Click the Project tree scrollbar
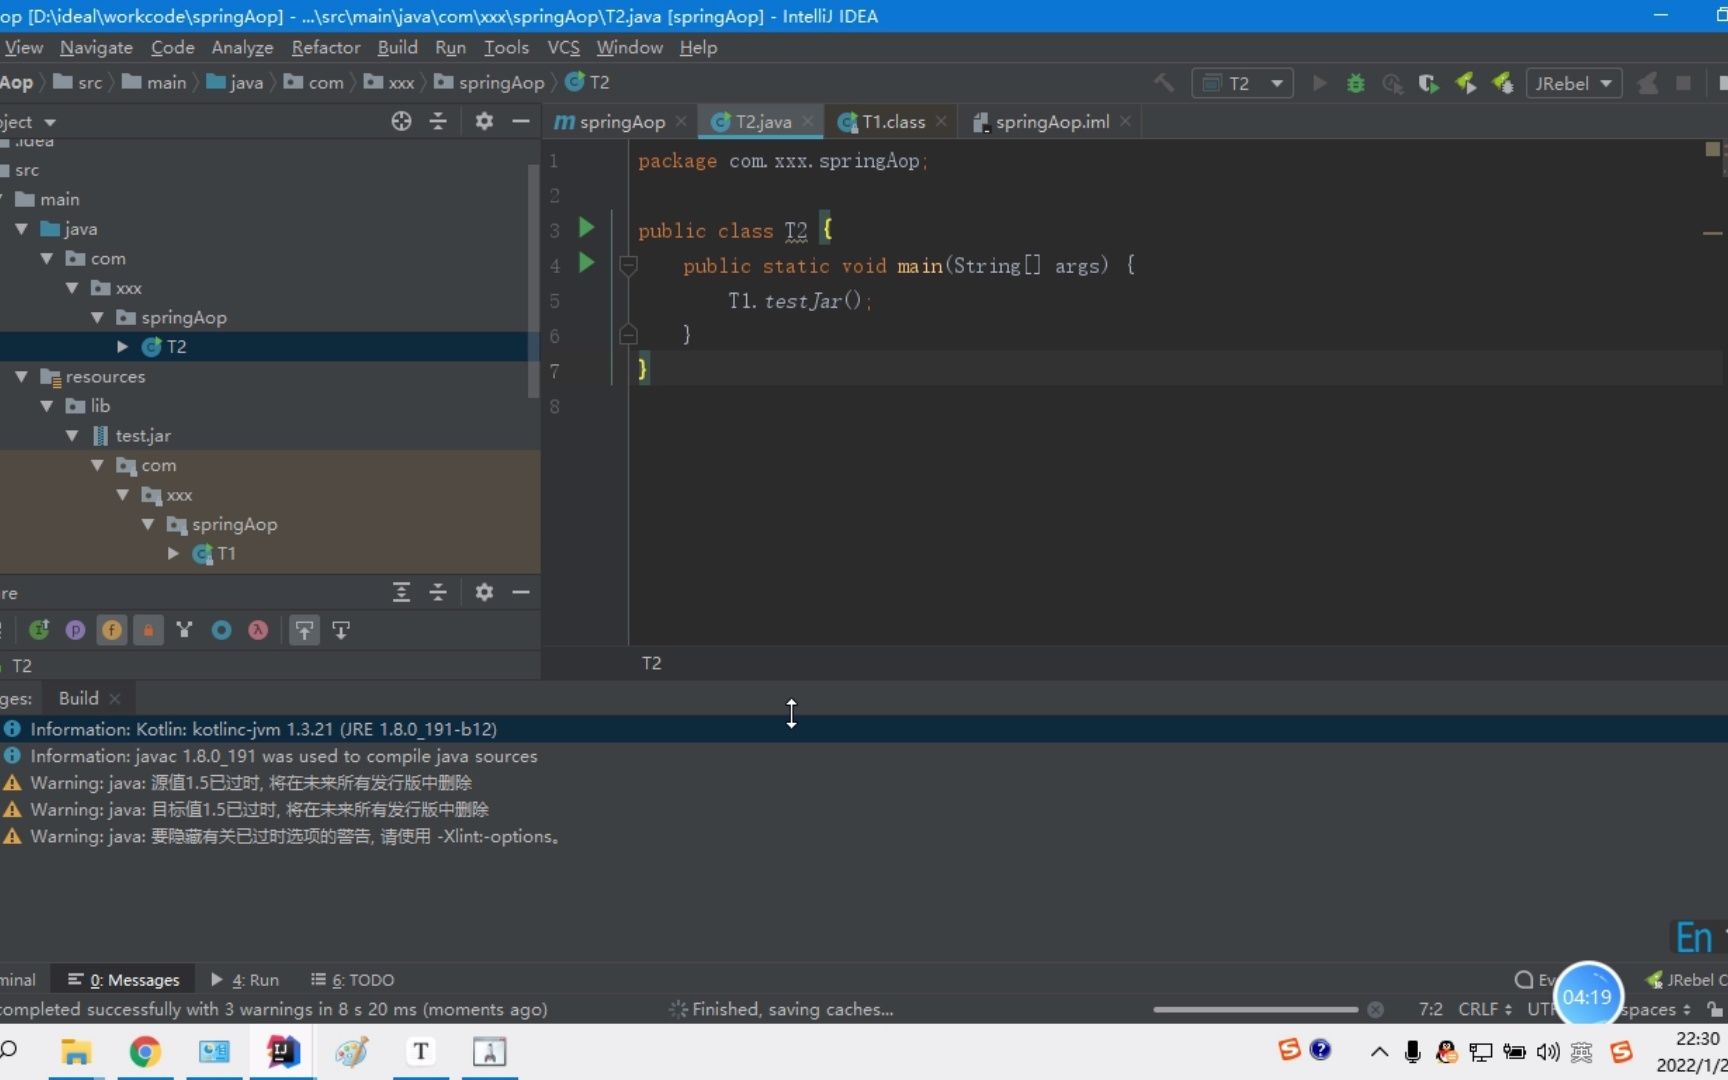This screenshot has height=1080, width=1728. coord(533,280)
